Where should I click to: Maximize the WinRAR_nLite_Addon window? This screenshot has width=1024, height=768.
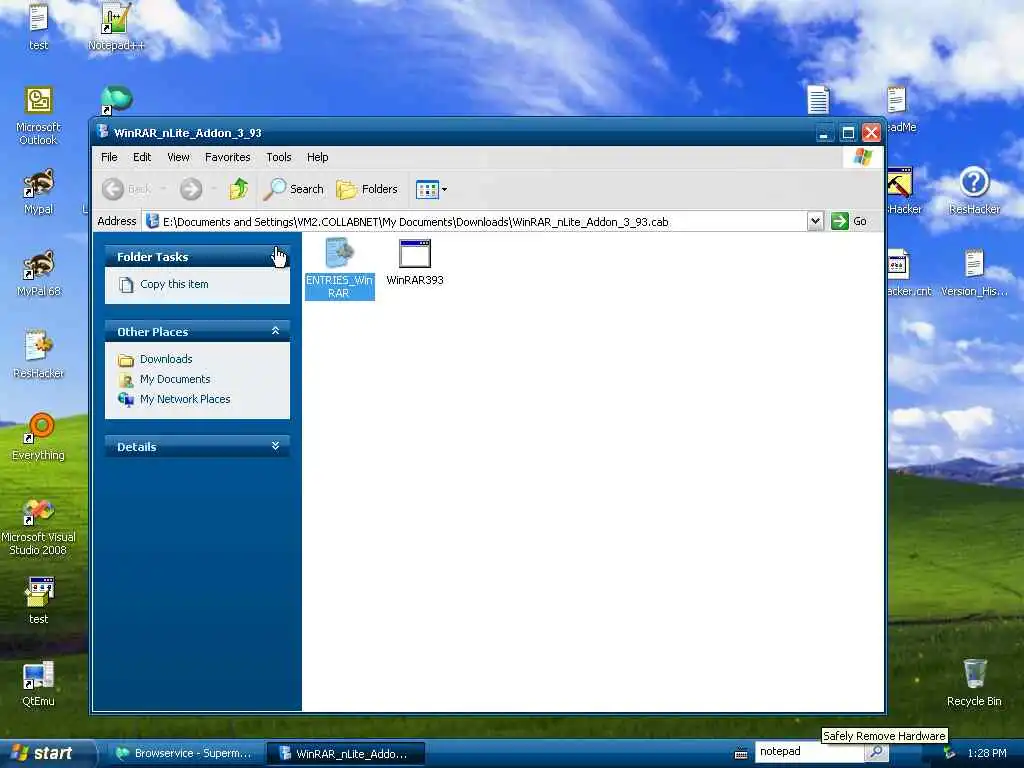(848, 133)
